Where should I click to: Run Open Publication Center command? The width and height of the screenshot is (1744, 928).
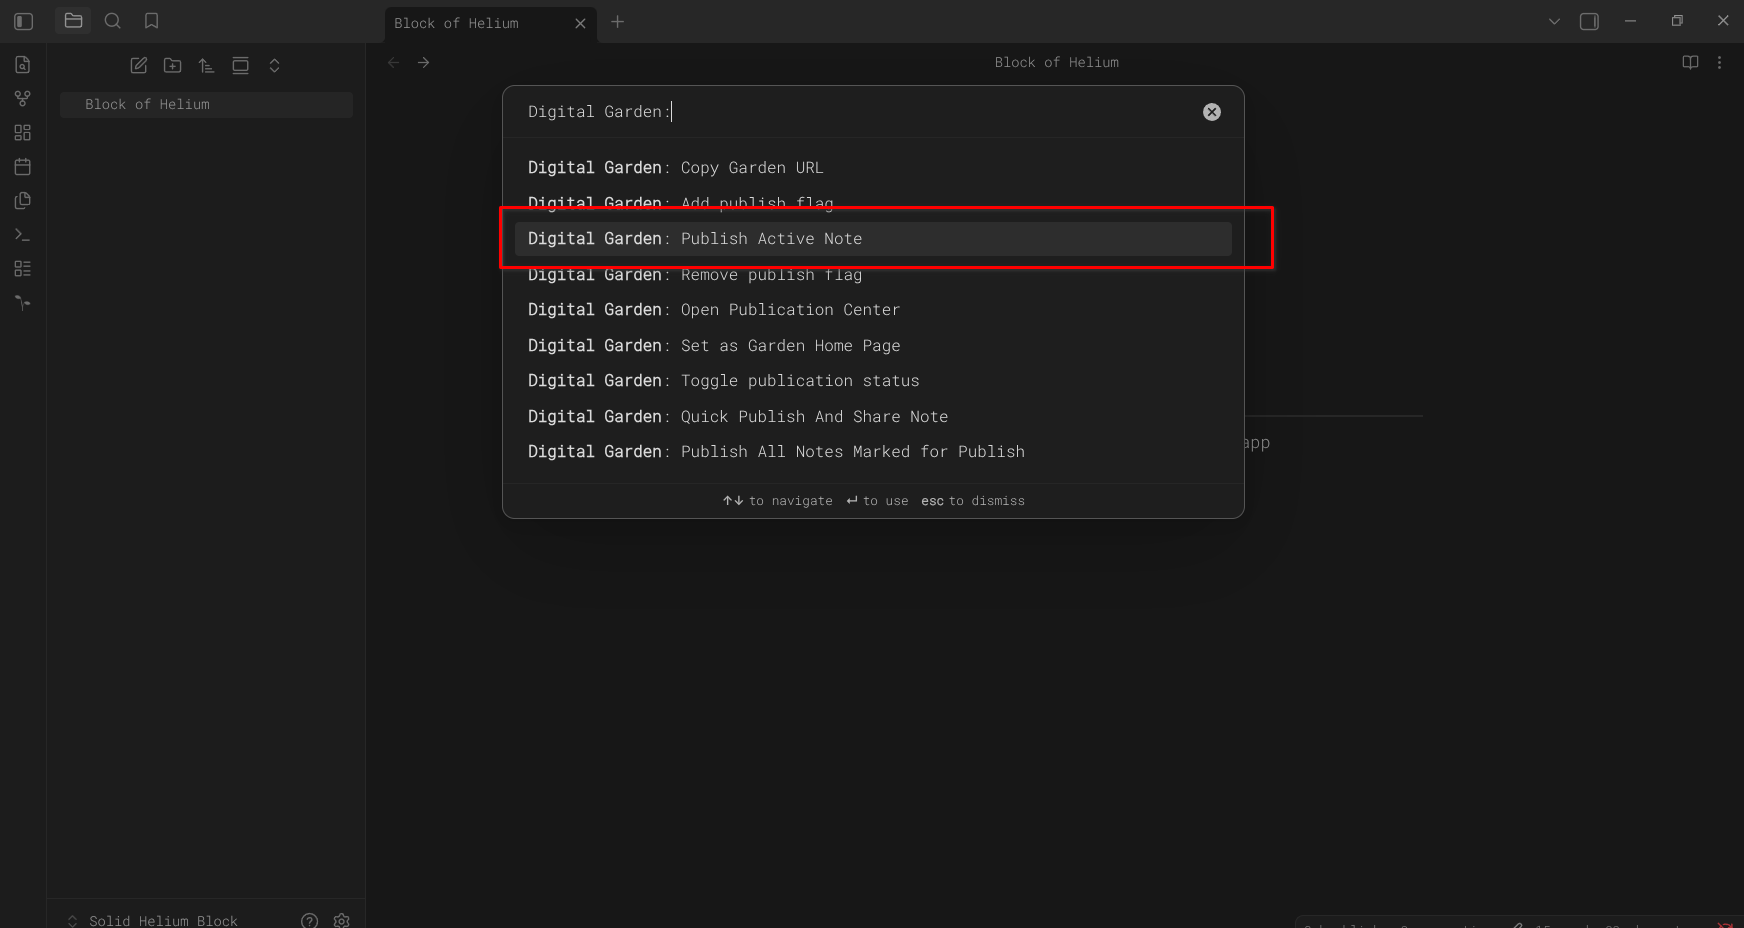(x=873, y=310)
